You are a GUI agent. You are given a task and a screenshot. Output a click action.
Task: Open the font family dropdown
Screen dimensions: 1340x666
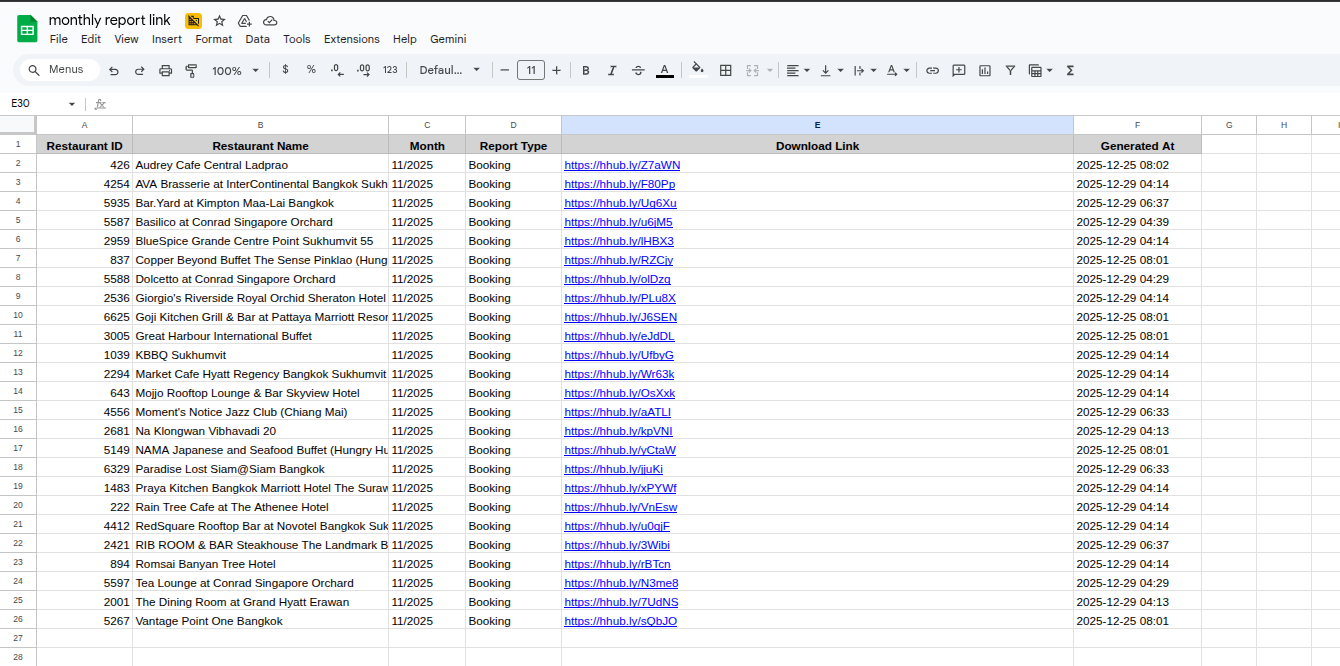449,70
